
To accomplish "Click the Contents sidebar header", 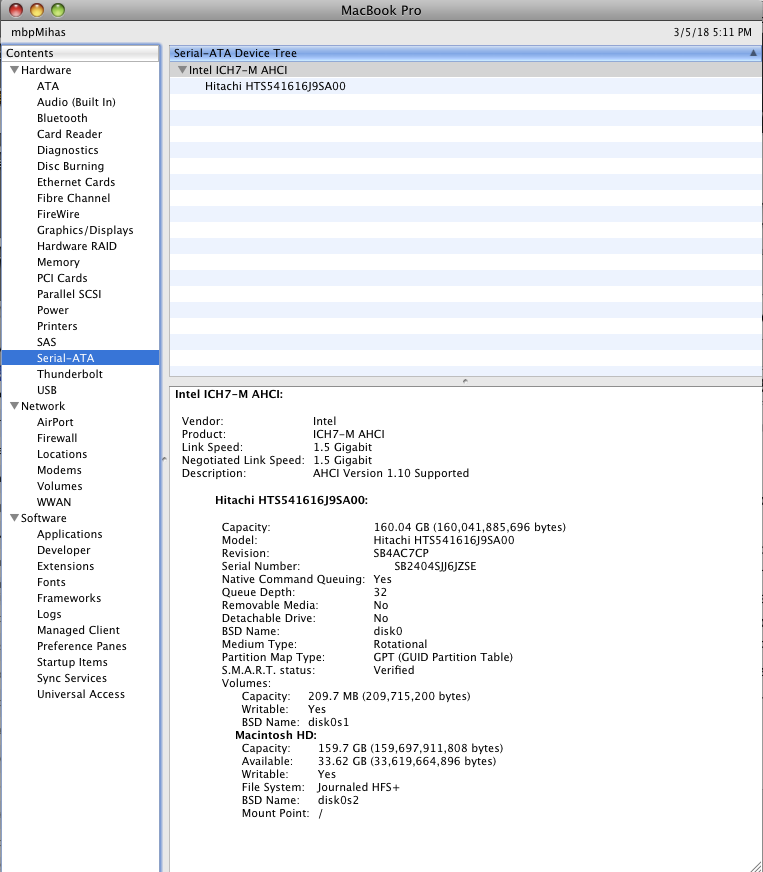I will pos(81,53).
